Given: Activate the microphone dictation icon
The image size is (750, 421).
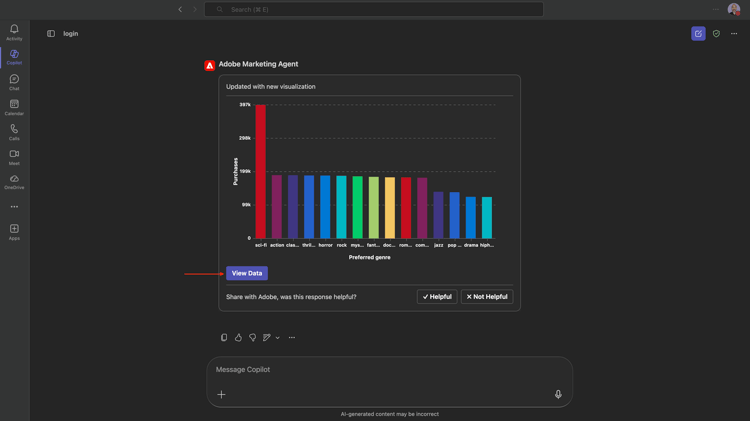Looking at the screenshot, I should tap(558, 394).
